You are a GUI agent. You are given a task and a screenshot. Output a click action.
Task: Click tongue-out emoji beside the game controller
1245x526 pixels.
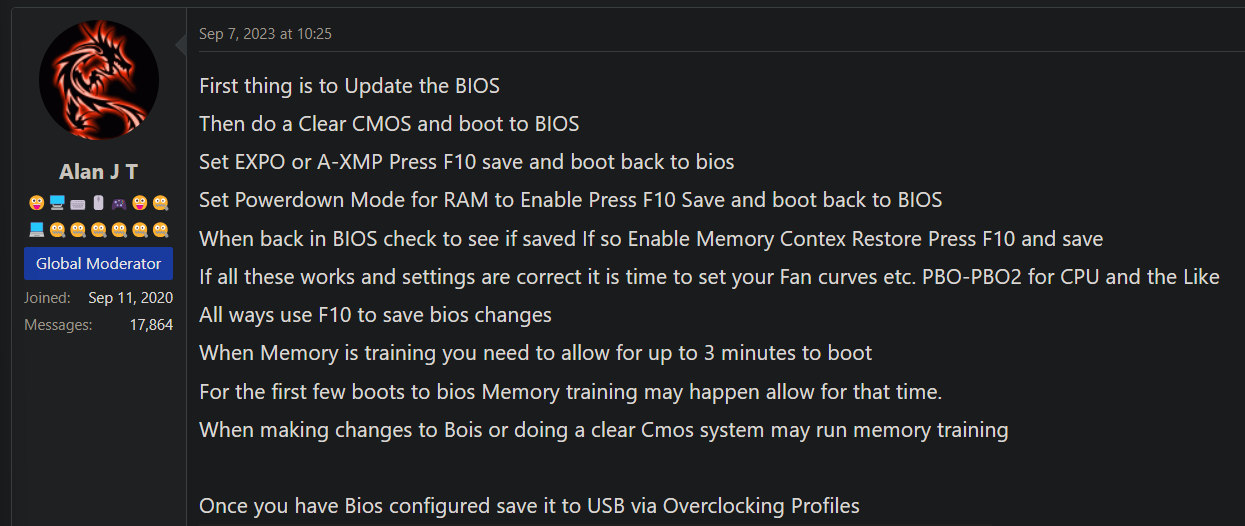(140, 203)
